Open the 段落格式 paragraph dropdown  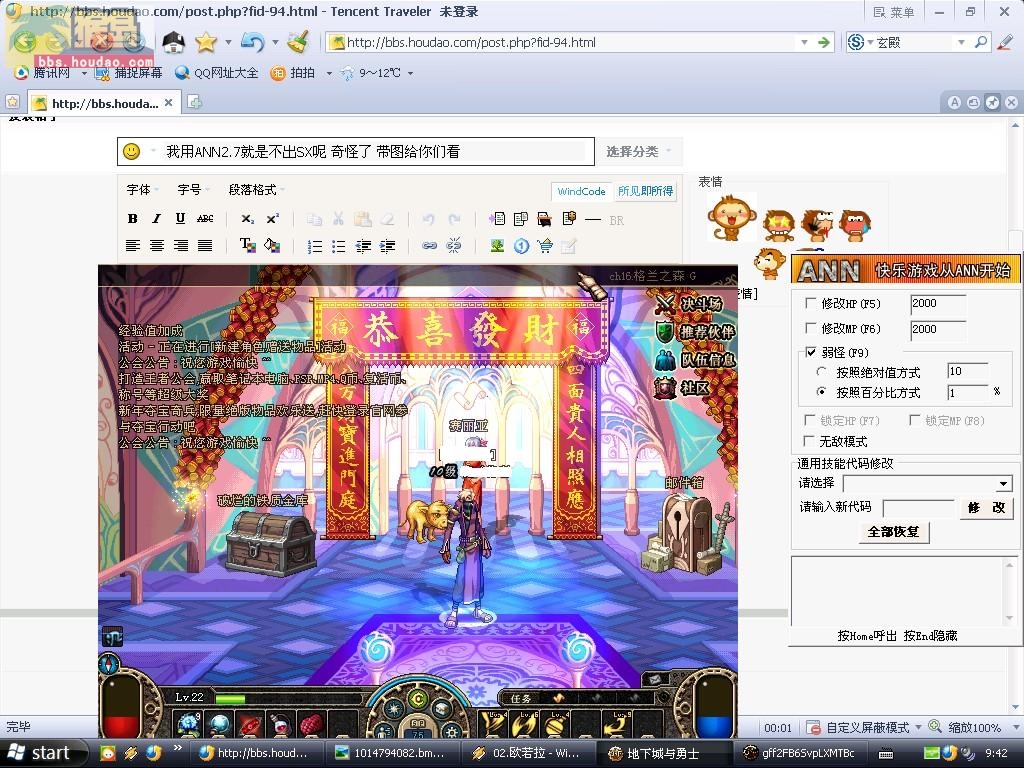tap(257, 189)
